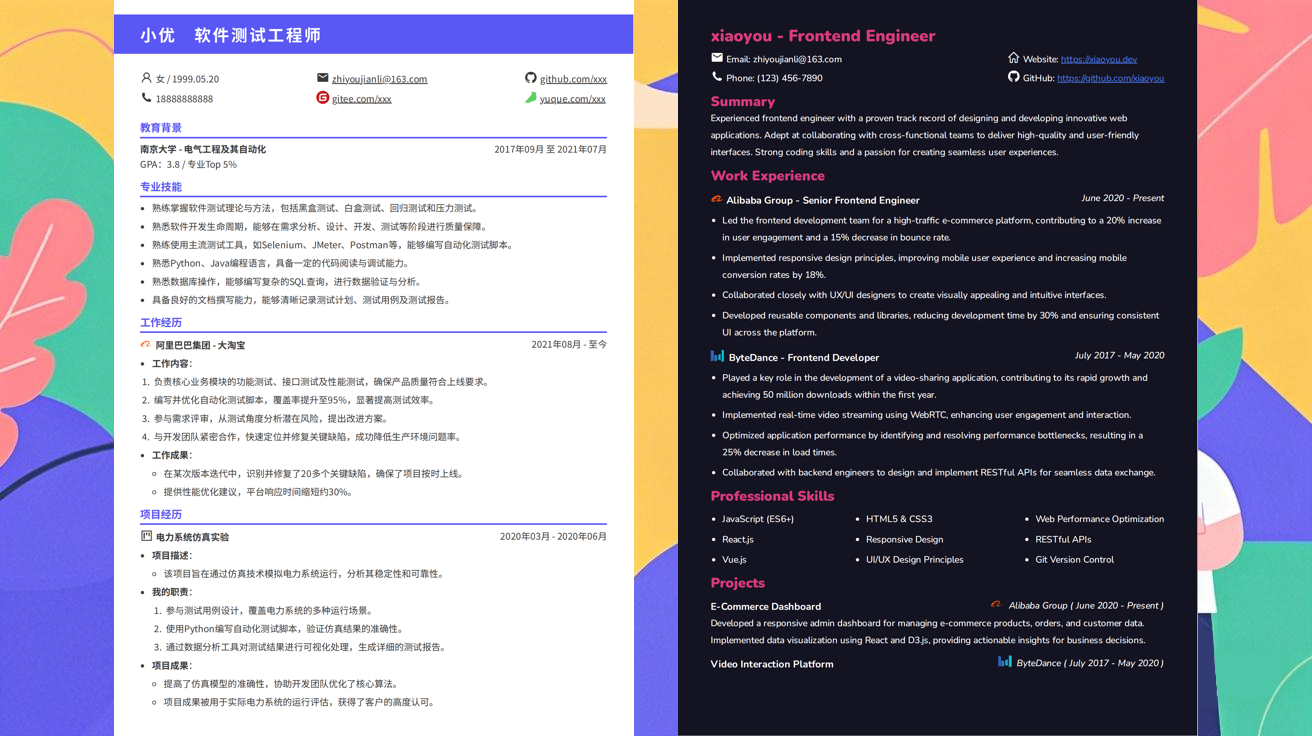Screen dimensions: 1312x736
Task: Click the UI/UX Design Principles skill
Action: click(x=915, y=560)
